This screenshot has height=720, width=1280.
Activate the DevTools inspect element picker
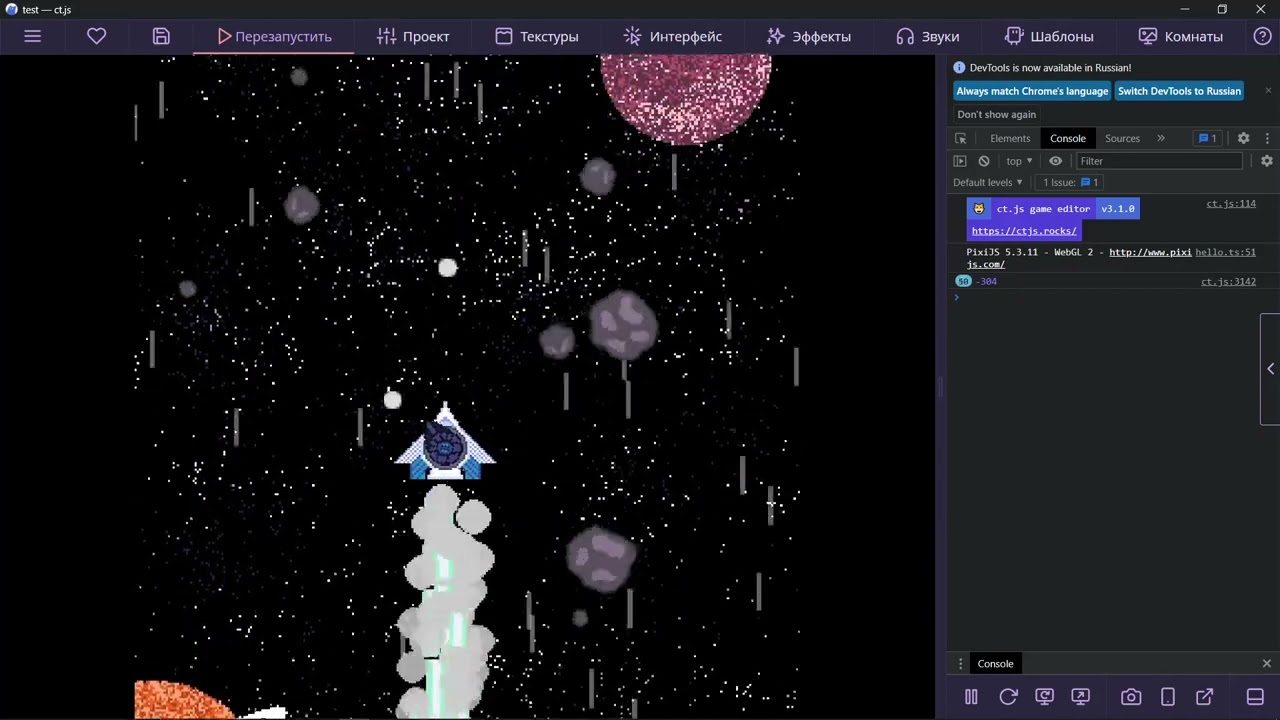click(x=961, y=138)
